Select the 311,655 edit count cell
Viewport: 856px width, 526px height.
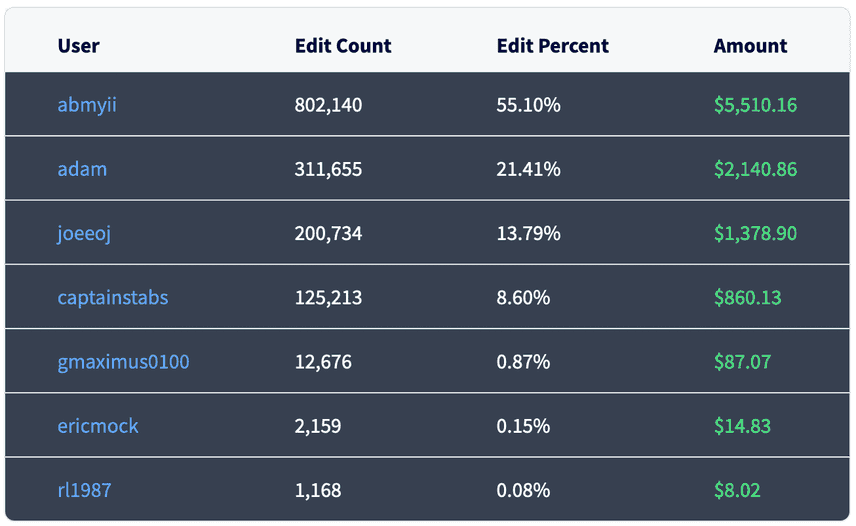pyautogui.click(x=328, y=169)
